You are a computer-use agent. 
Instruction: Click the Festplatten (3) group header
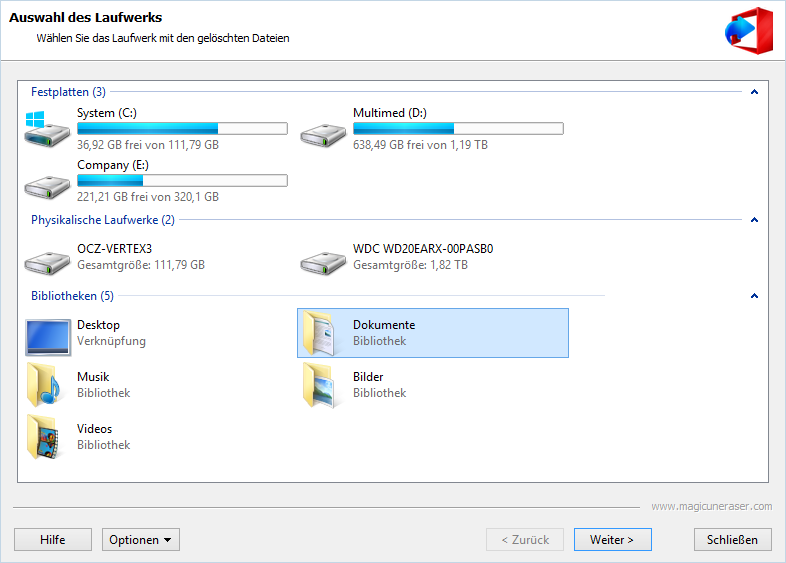coord(68,92)
